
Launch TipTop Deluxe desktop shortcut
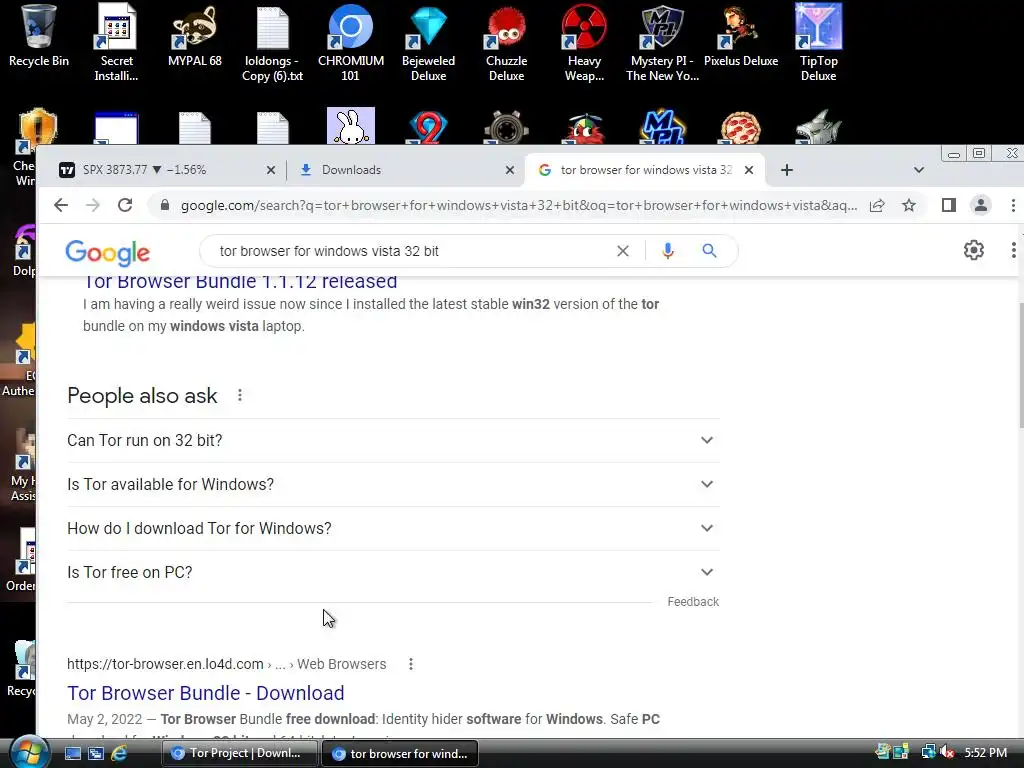point(818,42)
